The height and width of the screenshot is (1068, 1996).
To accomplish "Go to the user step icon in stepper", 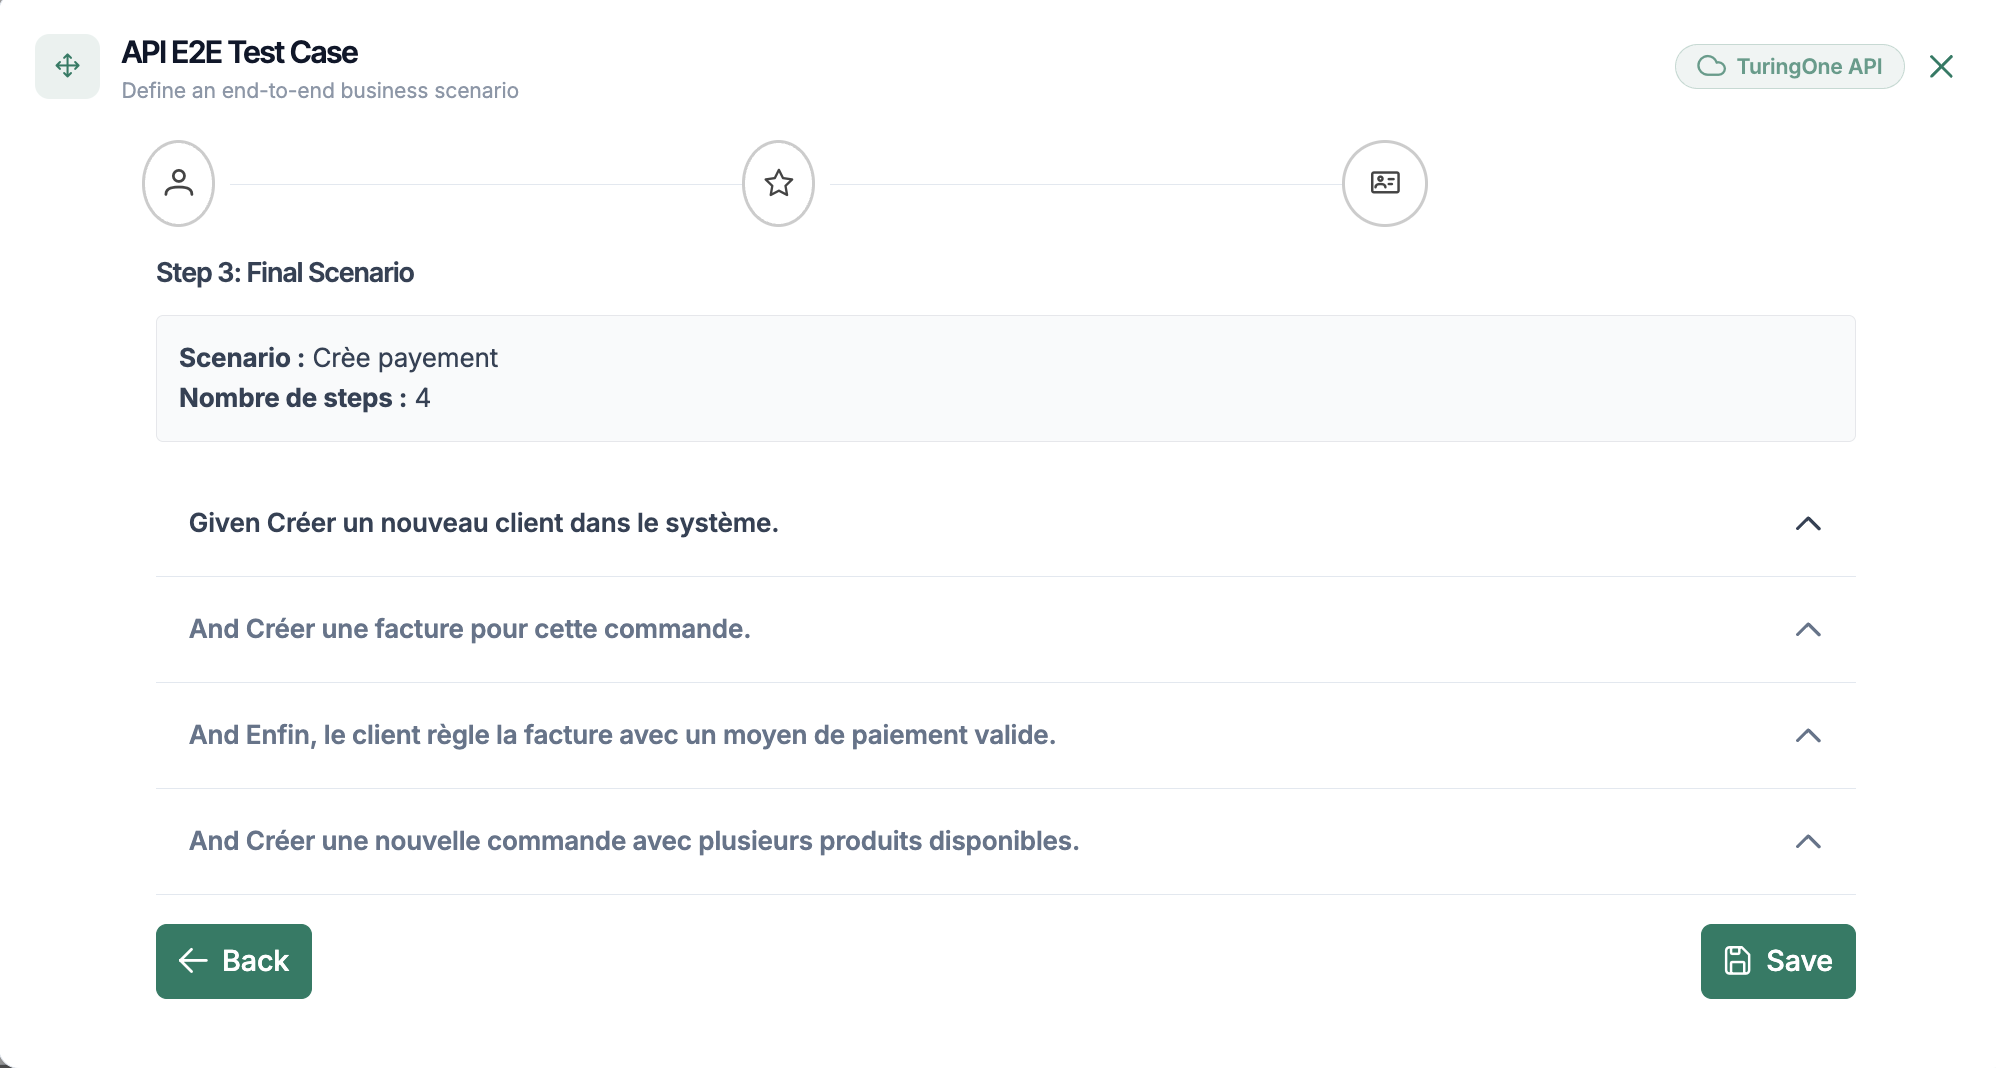I will pos(179,183).
